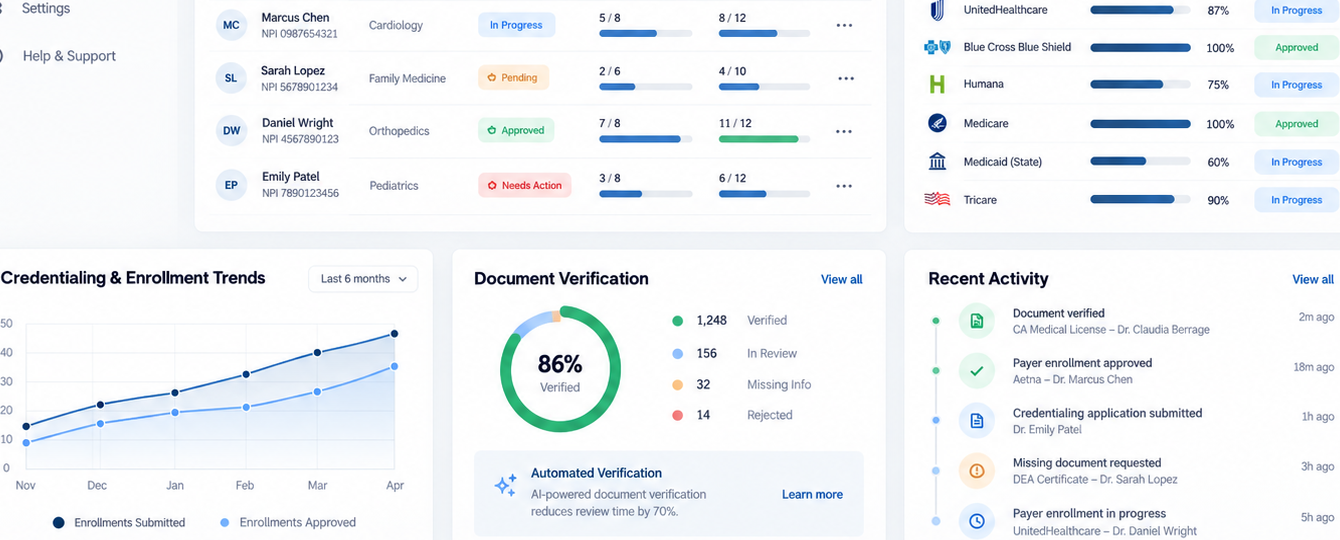Screen dimensions: 1340x540
Task: Click the SL avatar for Sarah Lopez
Action: (x=231, y=78)
